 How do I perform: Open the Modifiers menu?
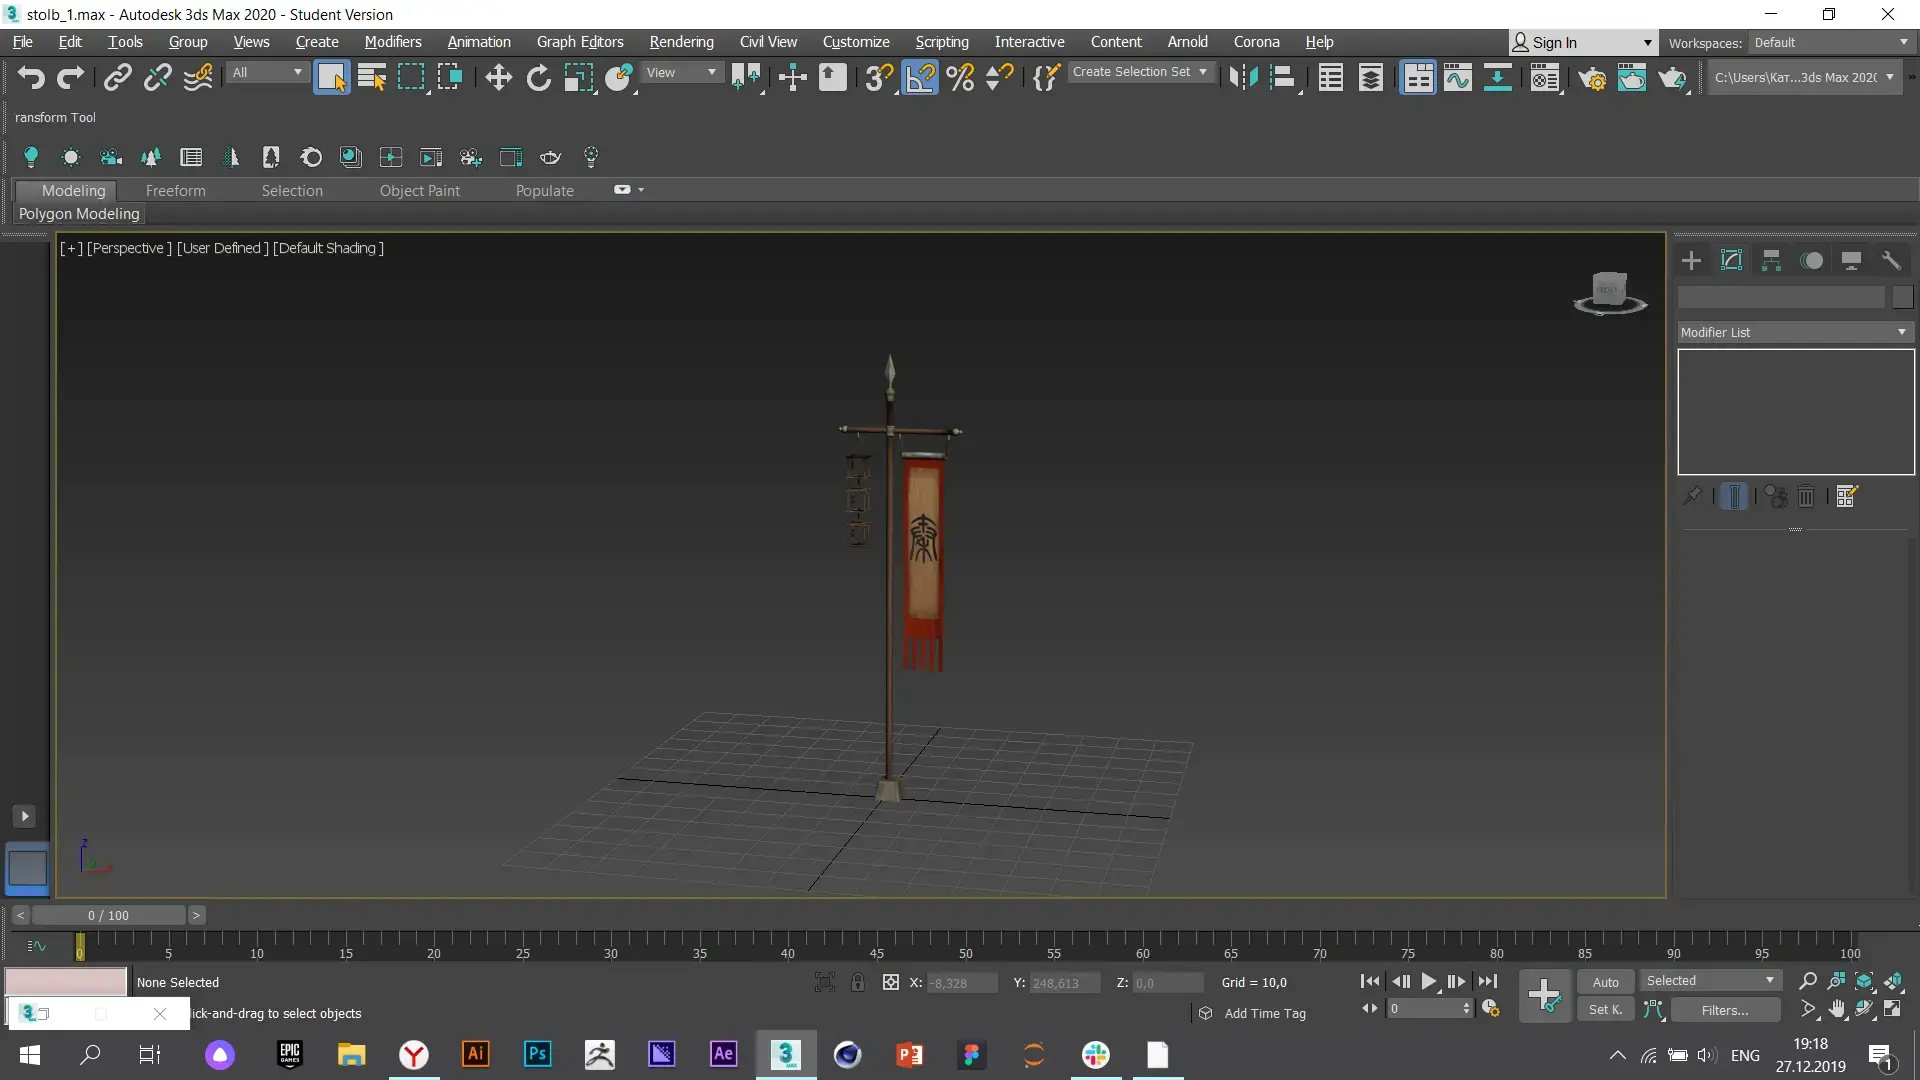click(392, 42)
